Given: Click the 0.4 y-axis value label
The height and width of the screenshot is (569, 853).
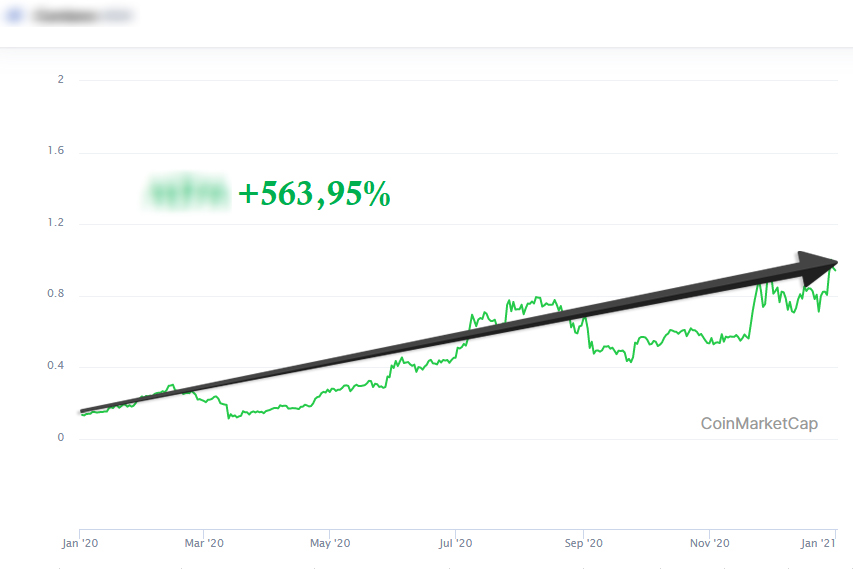Looking at the screenshot, I should click(x=56, y=366).
